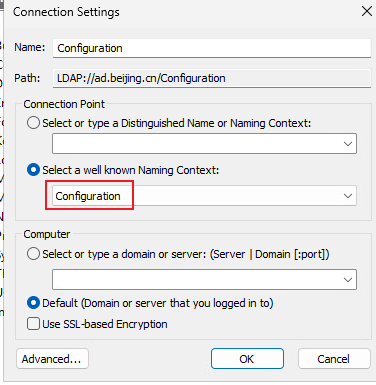Viewport: 376px width, 385px height.
Task: Enable Use SSL-based Encryption checkbox
Action: point(33,324)
